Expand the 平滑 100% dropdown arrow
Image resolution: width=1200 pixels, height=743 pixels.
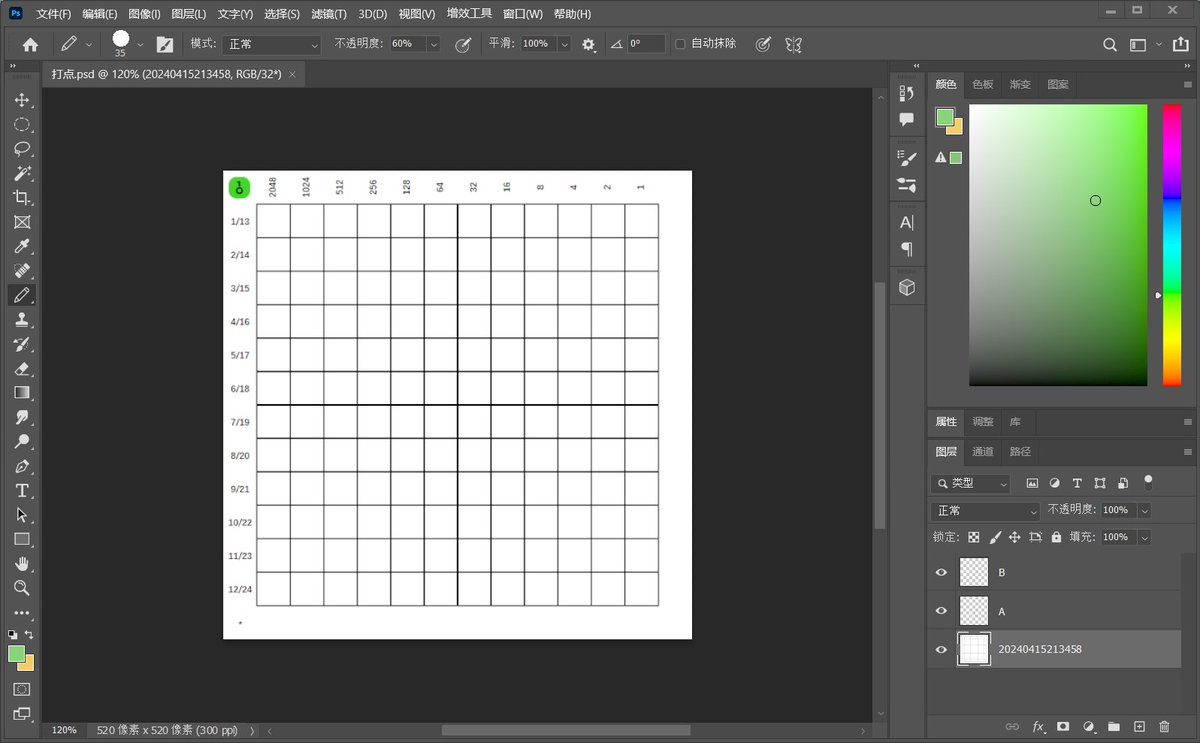click(564, 44)
